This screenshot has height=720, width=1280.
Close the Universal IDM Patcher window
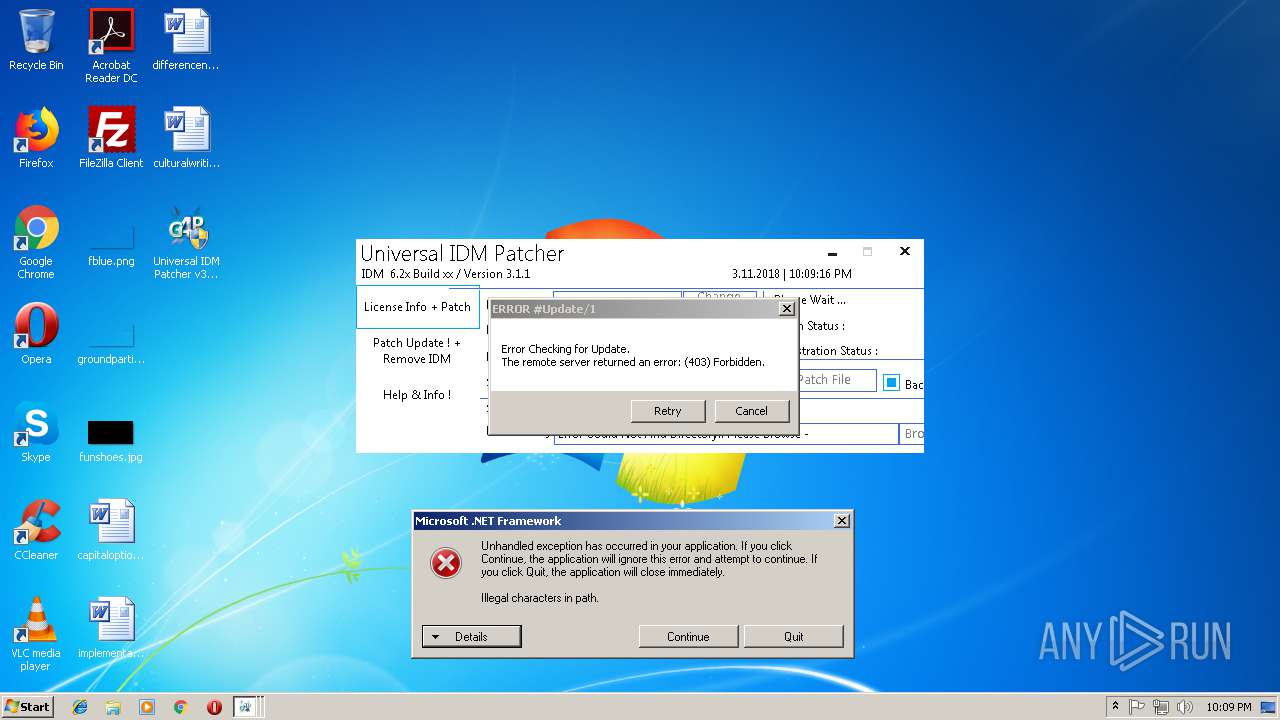tap(905, 251)
